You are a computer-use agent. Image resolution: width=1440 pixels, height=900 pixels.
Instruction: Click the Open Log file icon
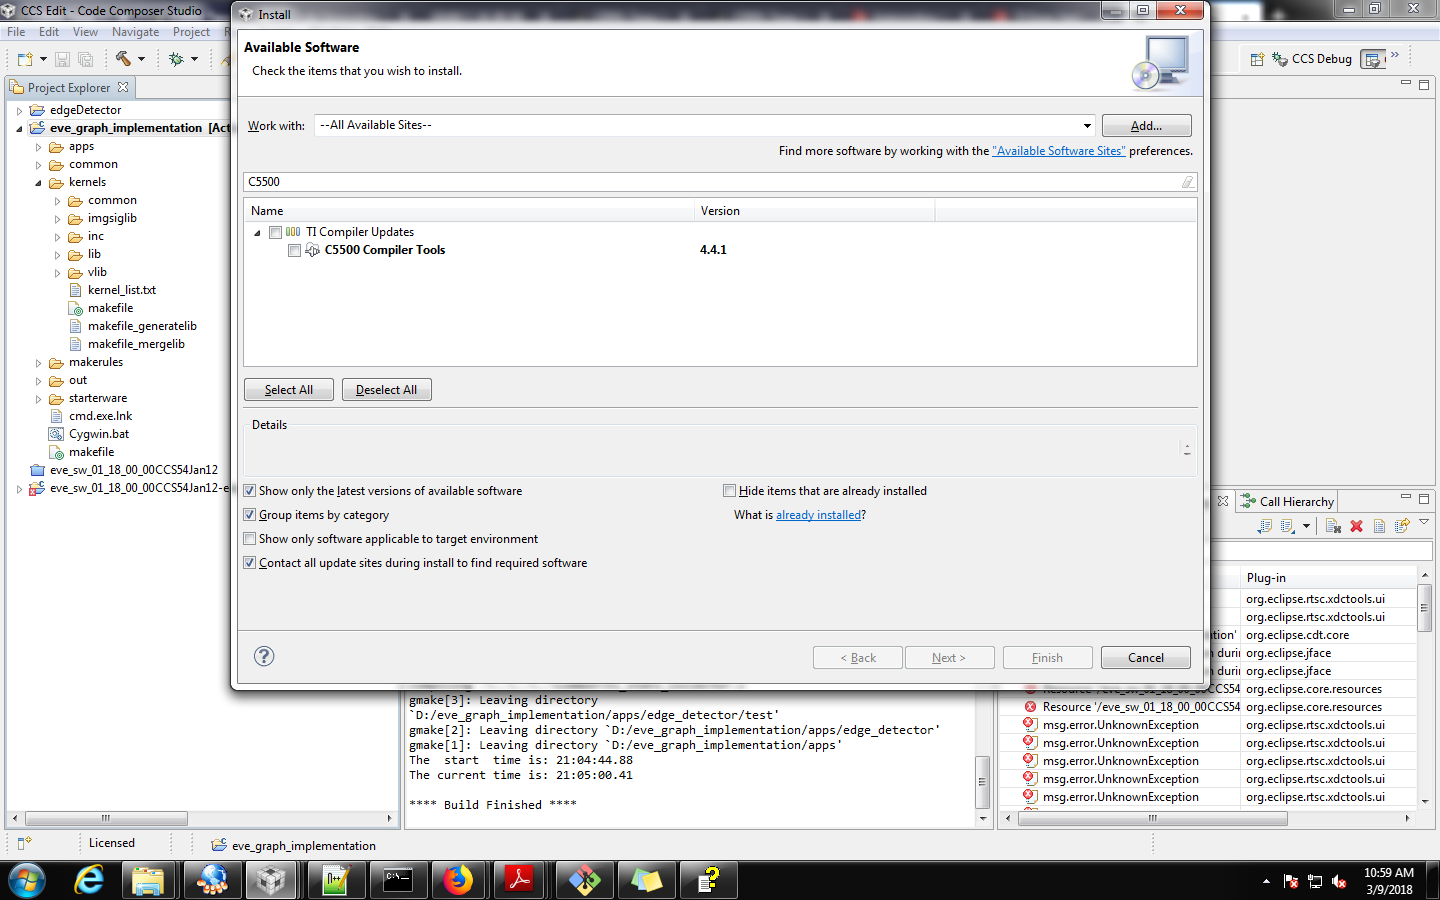coord(1379,526)
